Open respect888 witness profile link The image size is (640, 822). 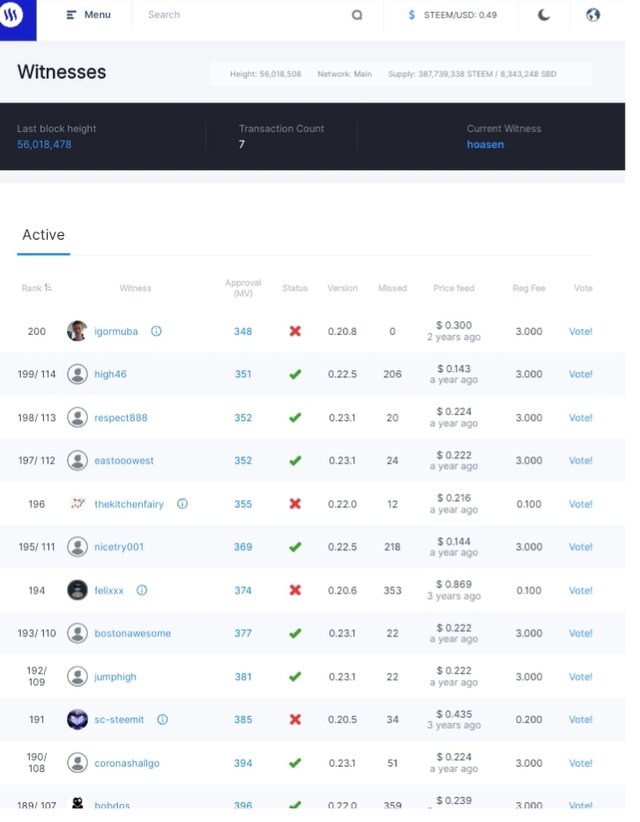(121, 418)
